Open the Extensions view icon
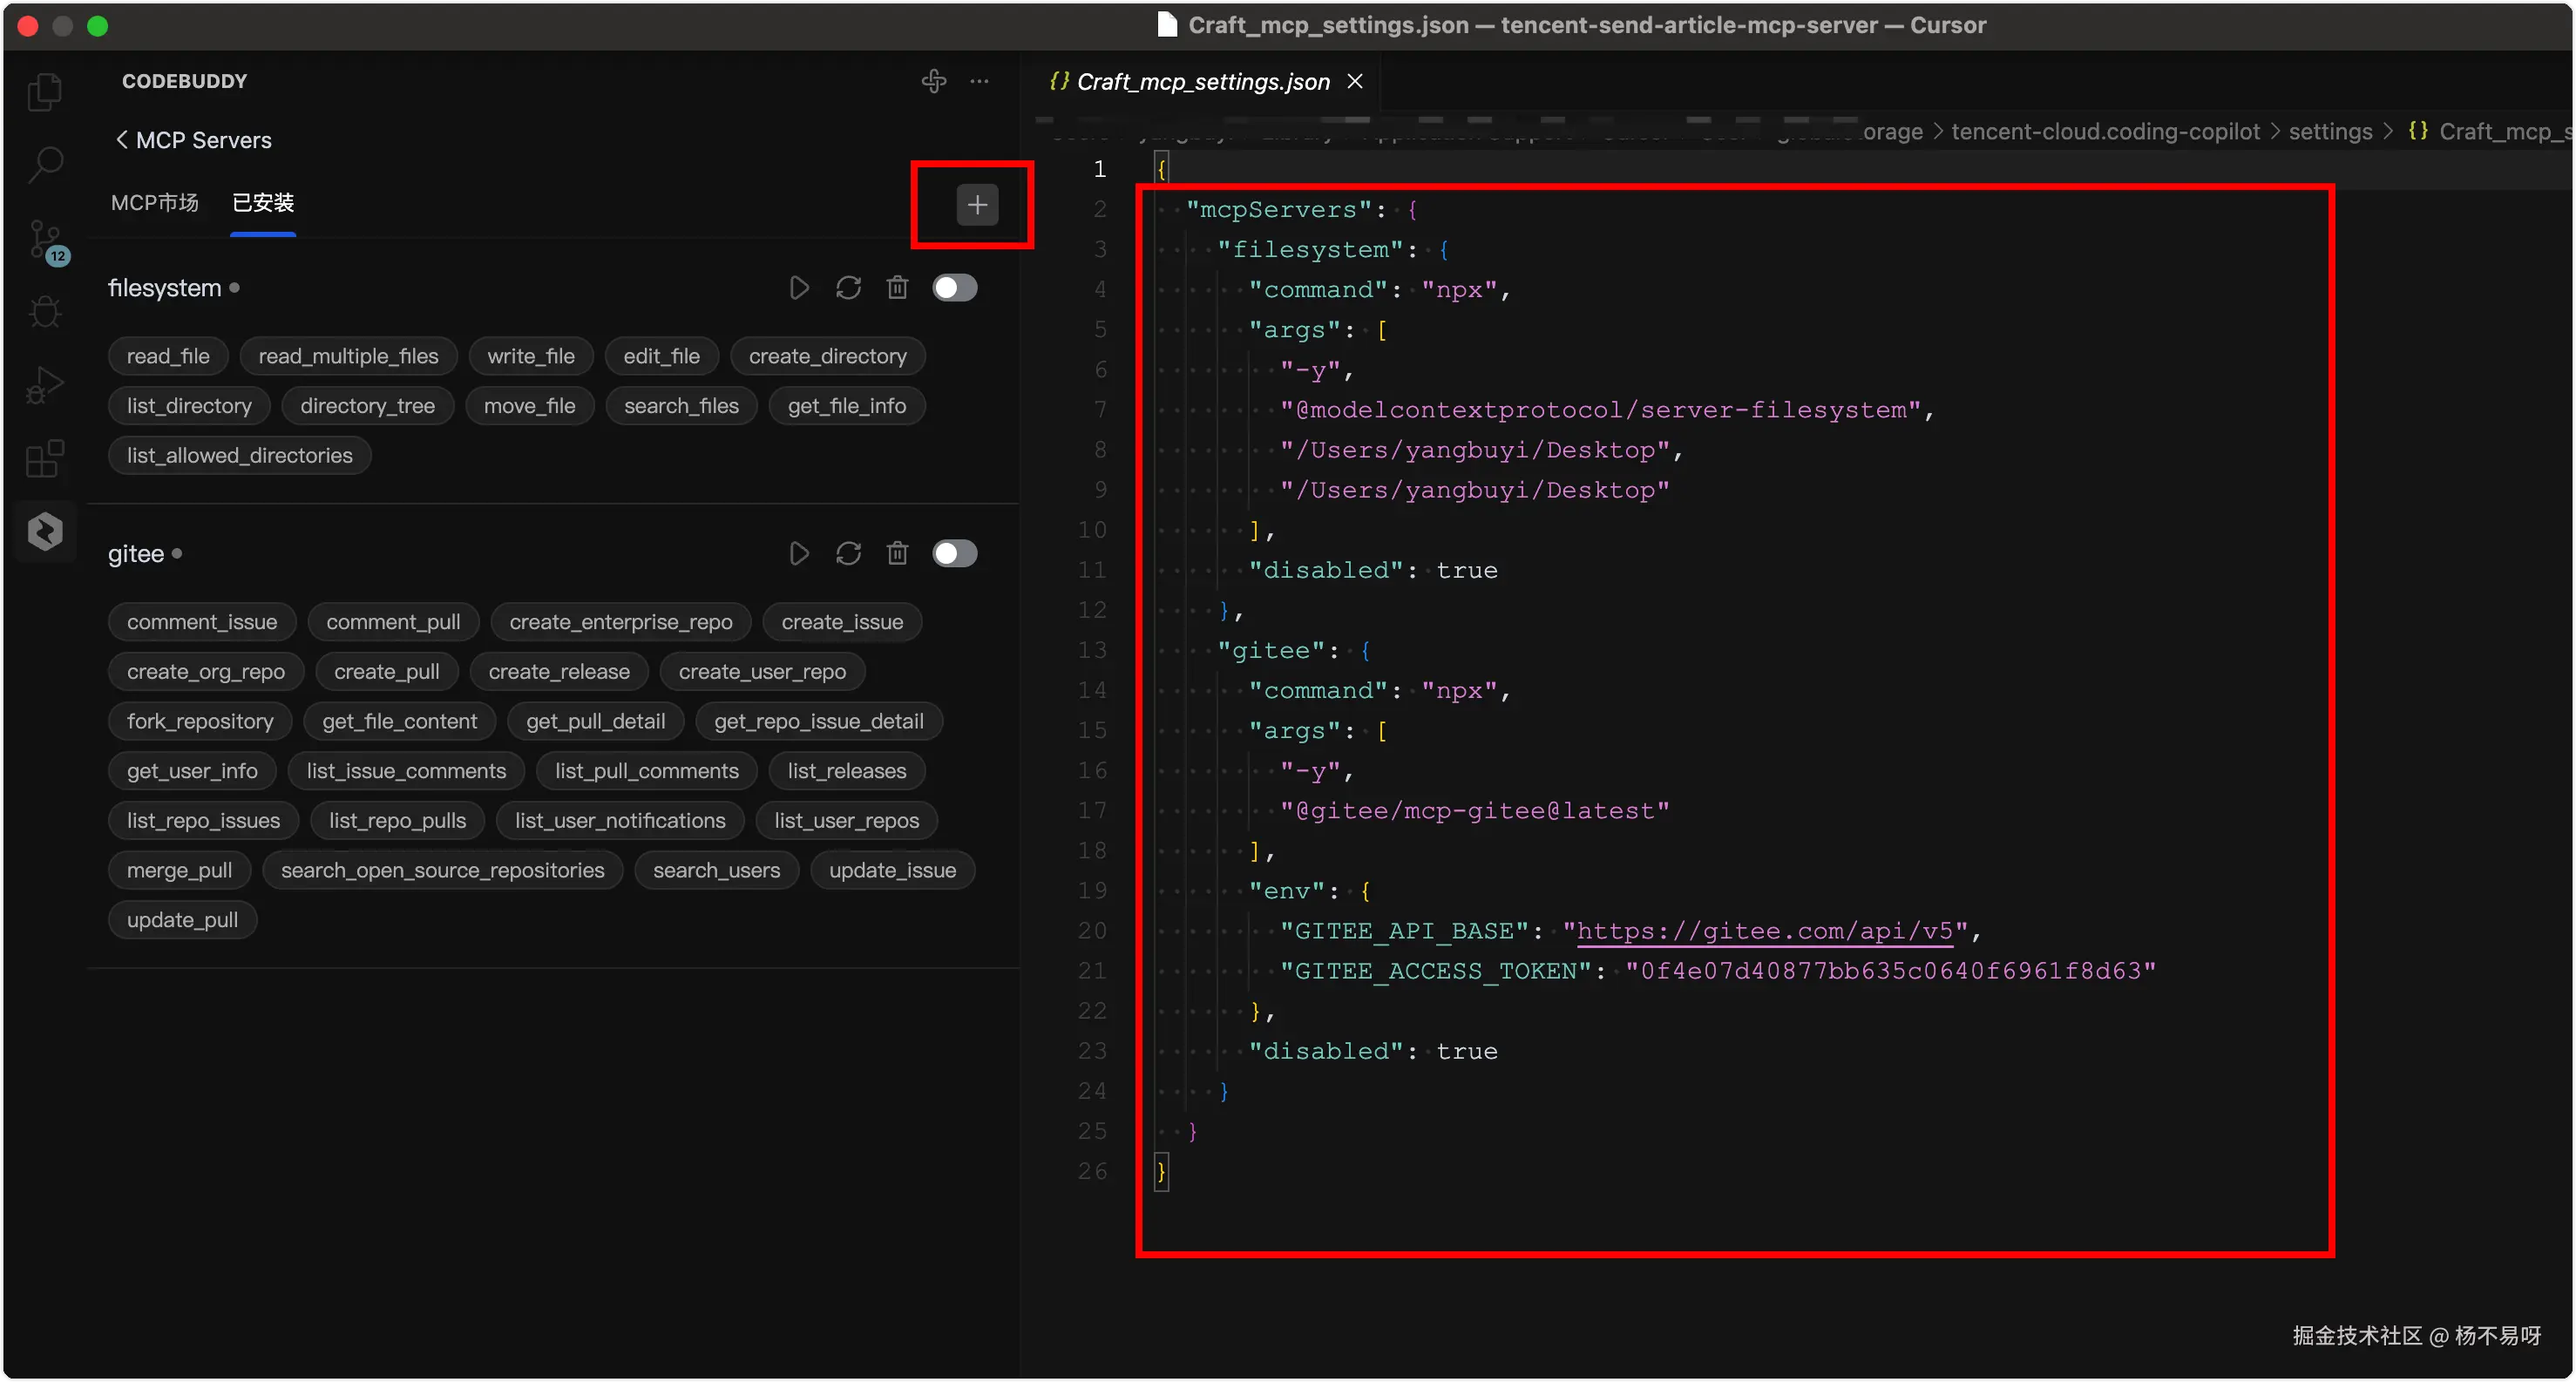Screen dimensions: 2576x1382 tap(45, 459)
